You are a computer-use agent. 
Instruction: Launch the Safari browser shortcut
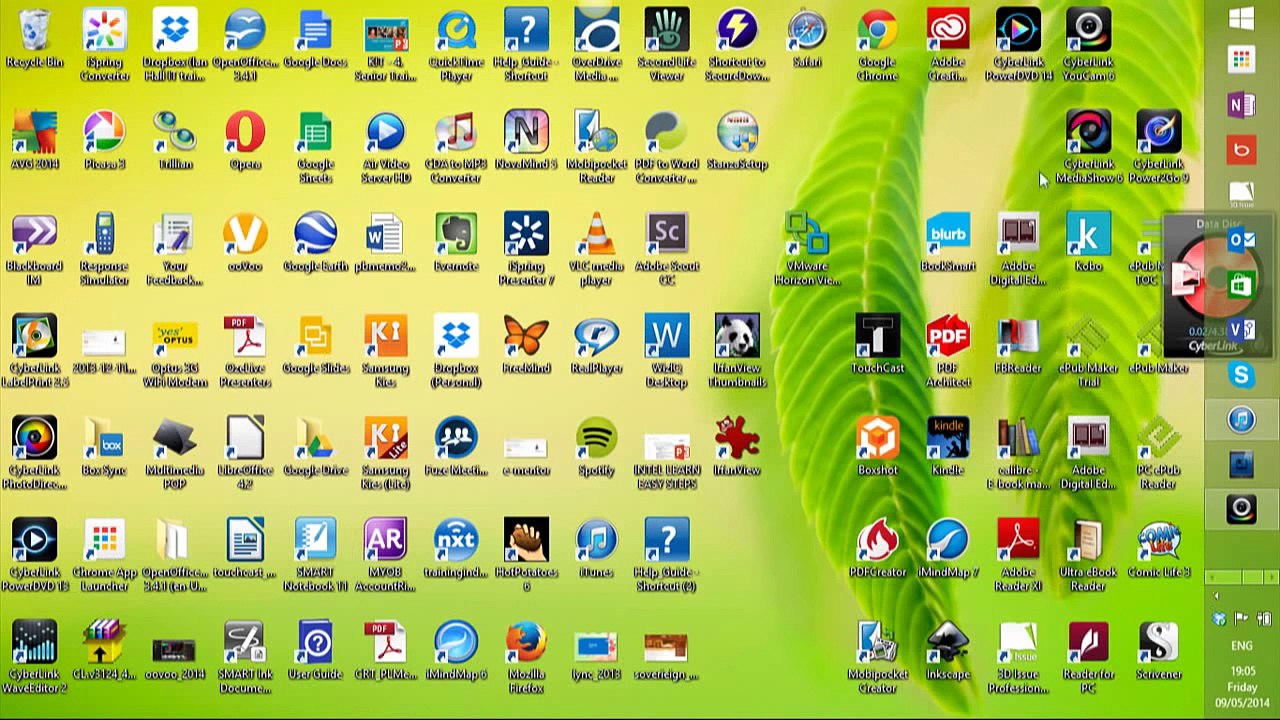coord(807,30)
